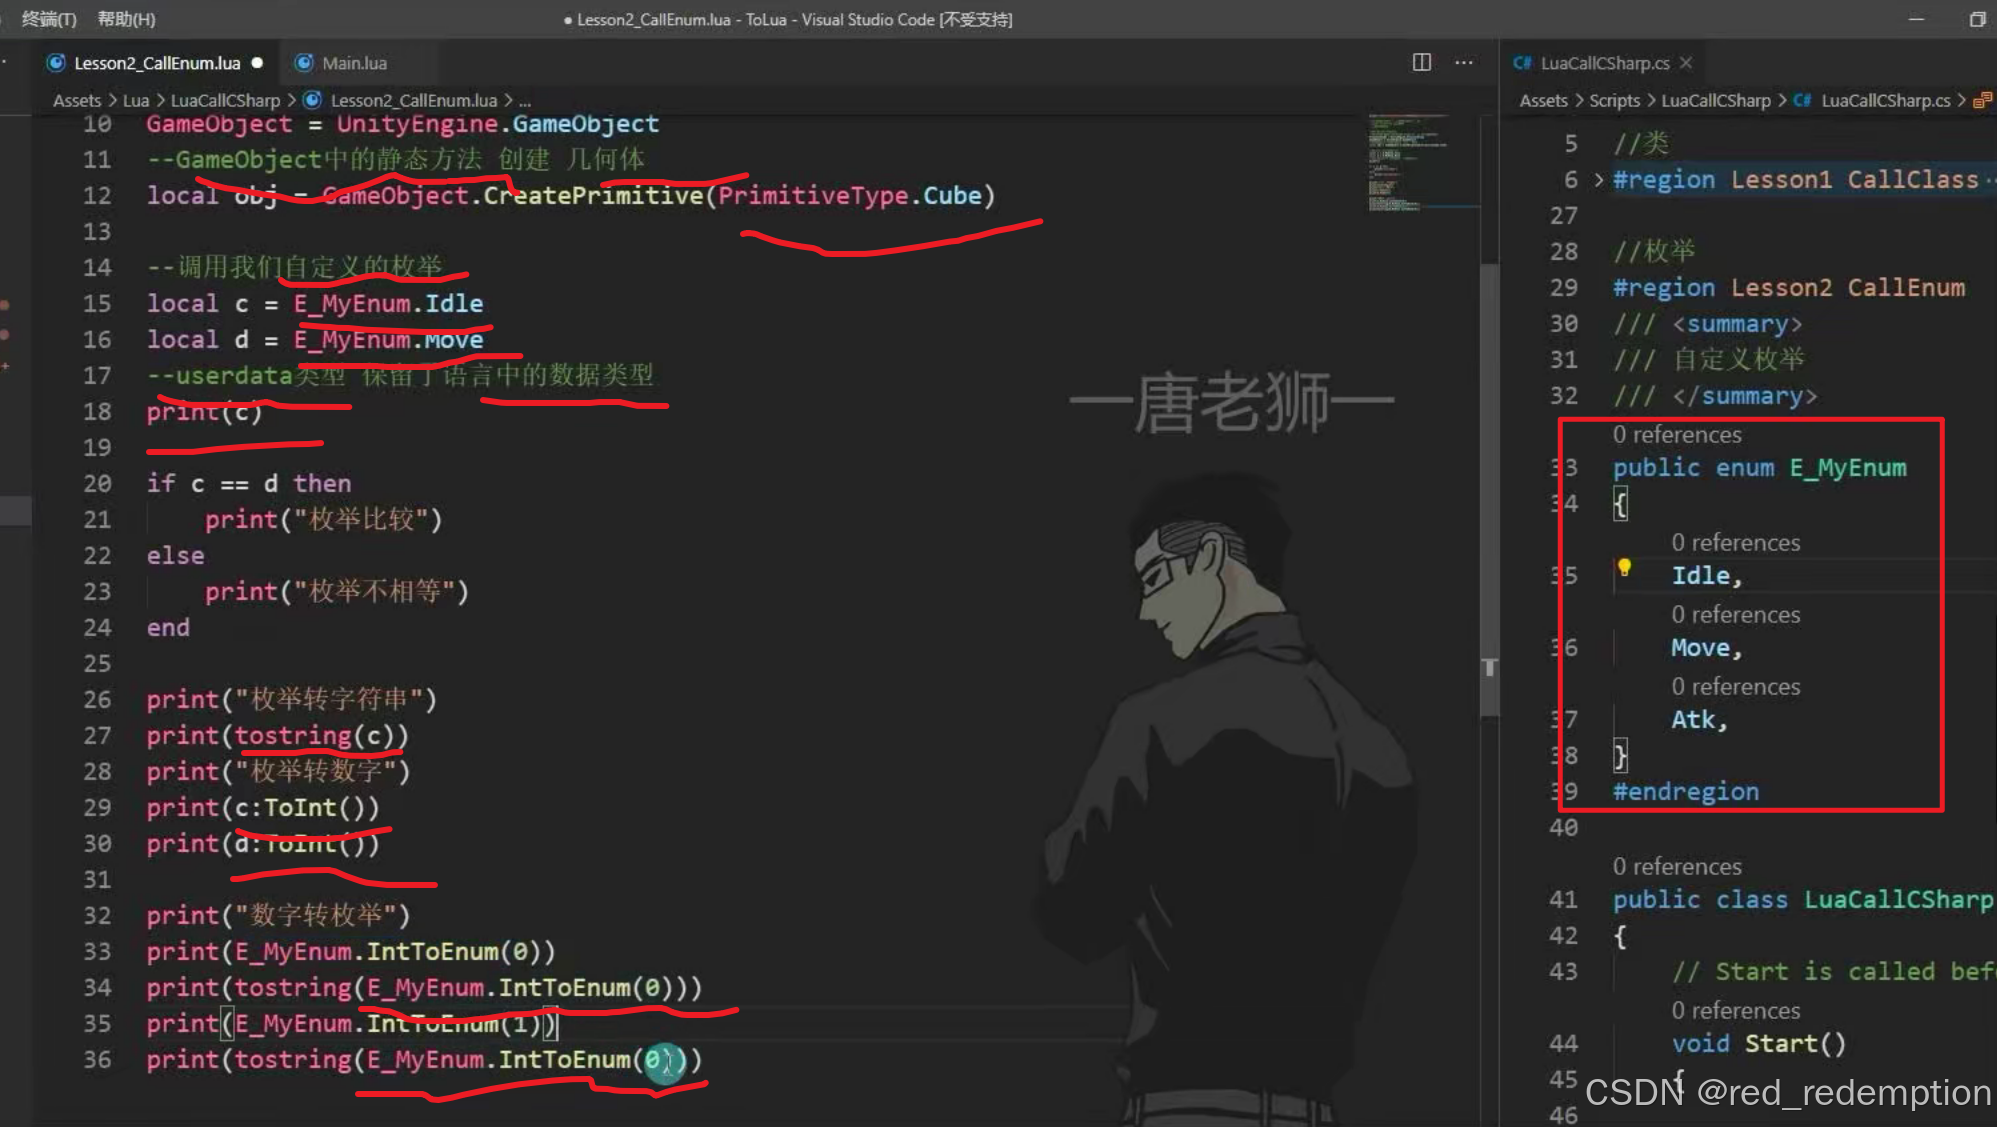The height and width of the screenshot is (1127, 1997).
Task: Click 0 references above Atk
Action: (1735, 687)
